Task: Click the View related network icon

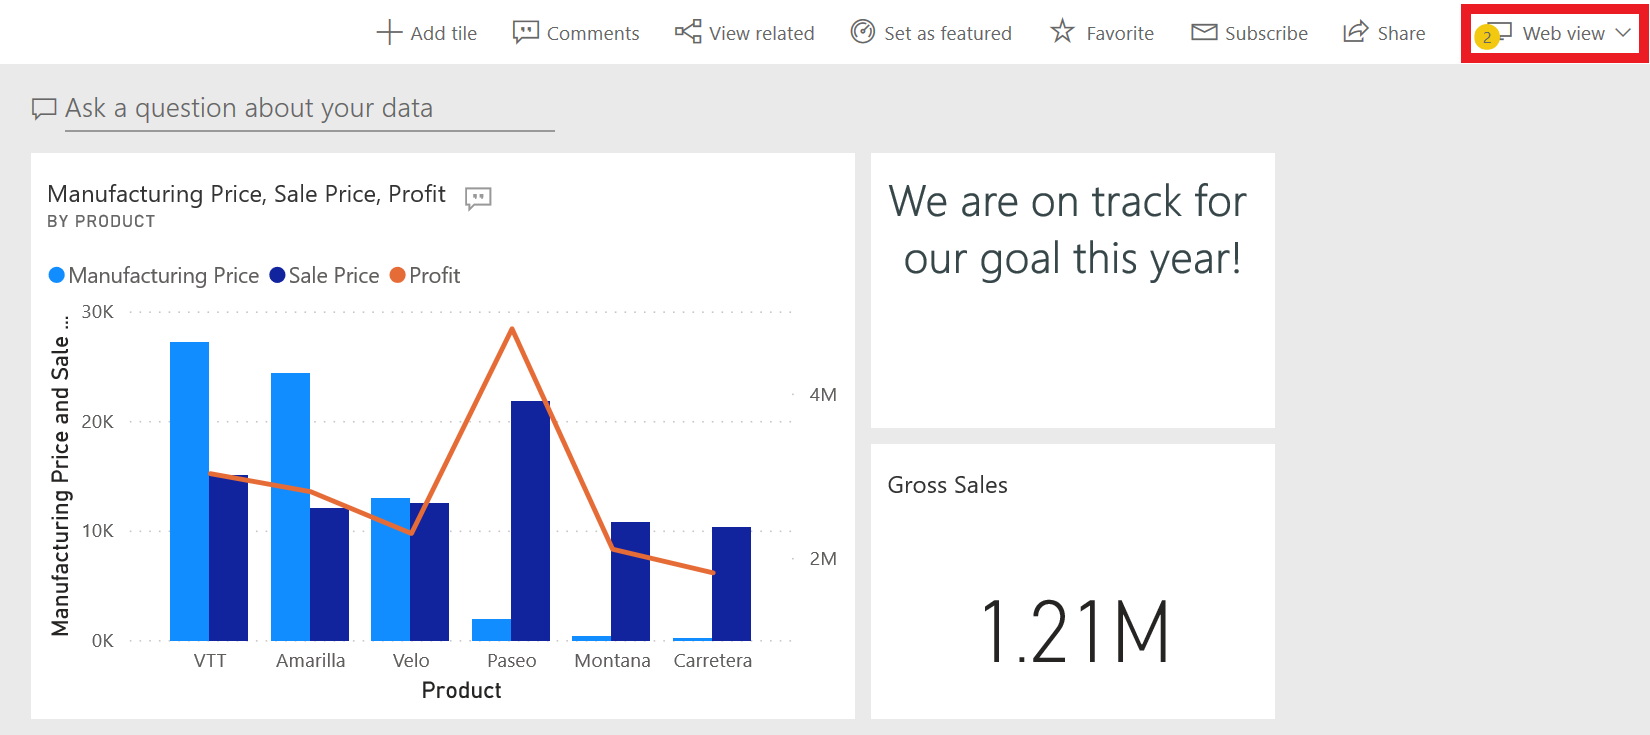Action: click(x=688, y=32)
